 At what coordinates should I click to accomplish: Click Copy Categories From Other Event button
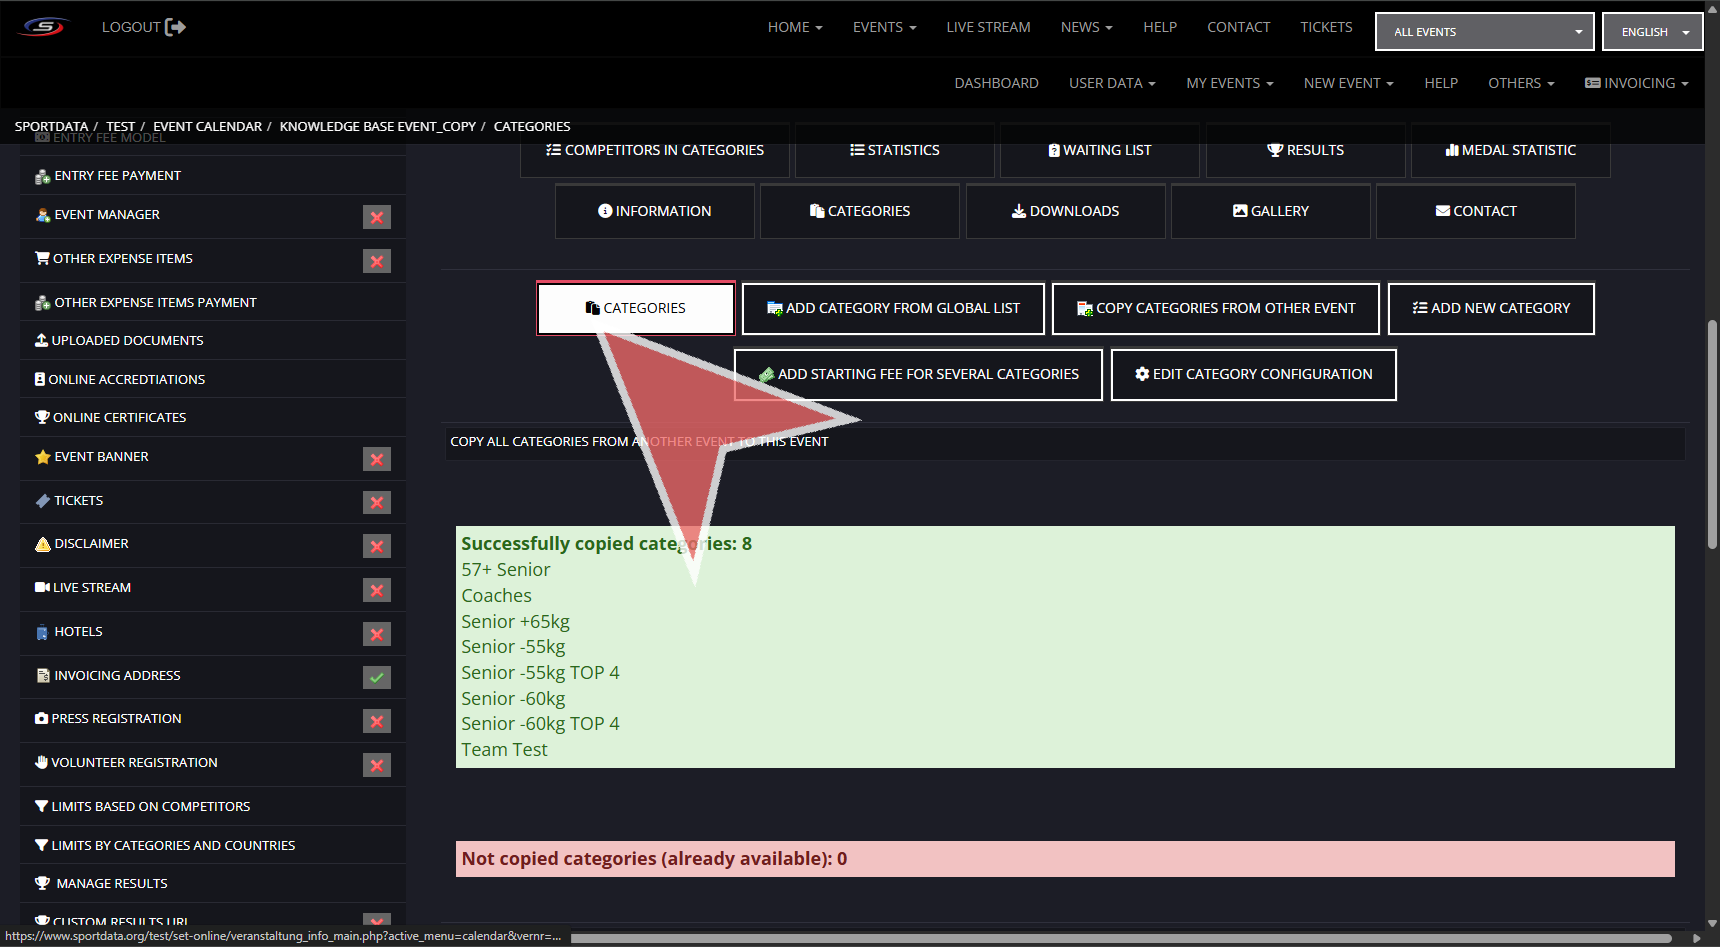[1215, 308]
